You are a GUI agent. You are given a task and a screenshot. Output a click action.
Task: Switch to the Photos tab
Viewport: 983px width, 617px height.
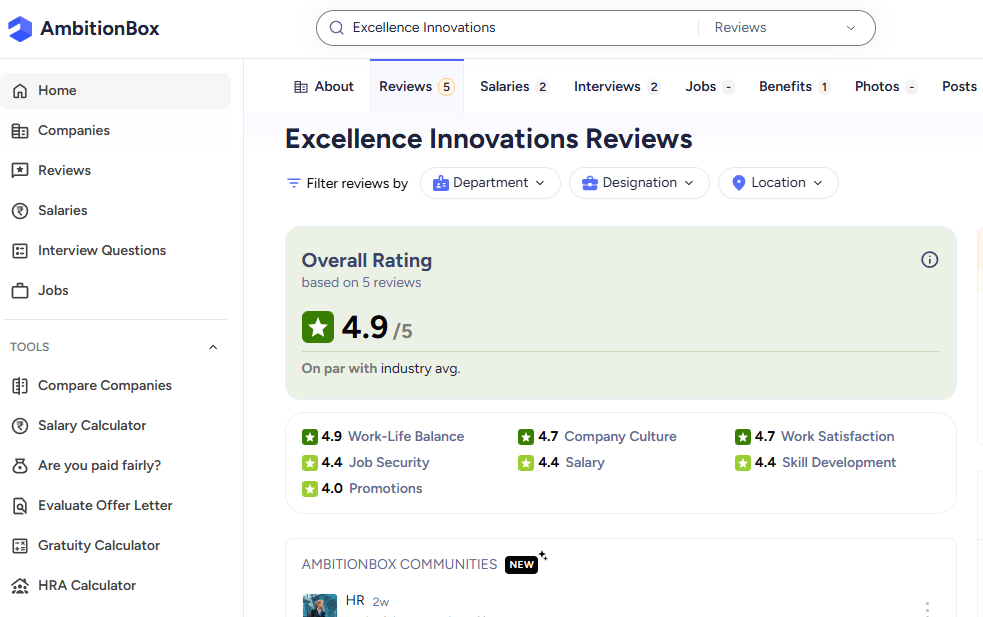(x=886, y=87)
